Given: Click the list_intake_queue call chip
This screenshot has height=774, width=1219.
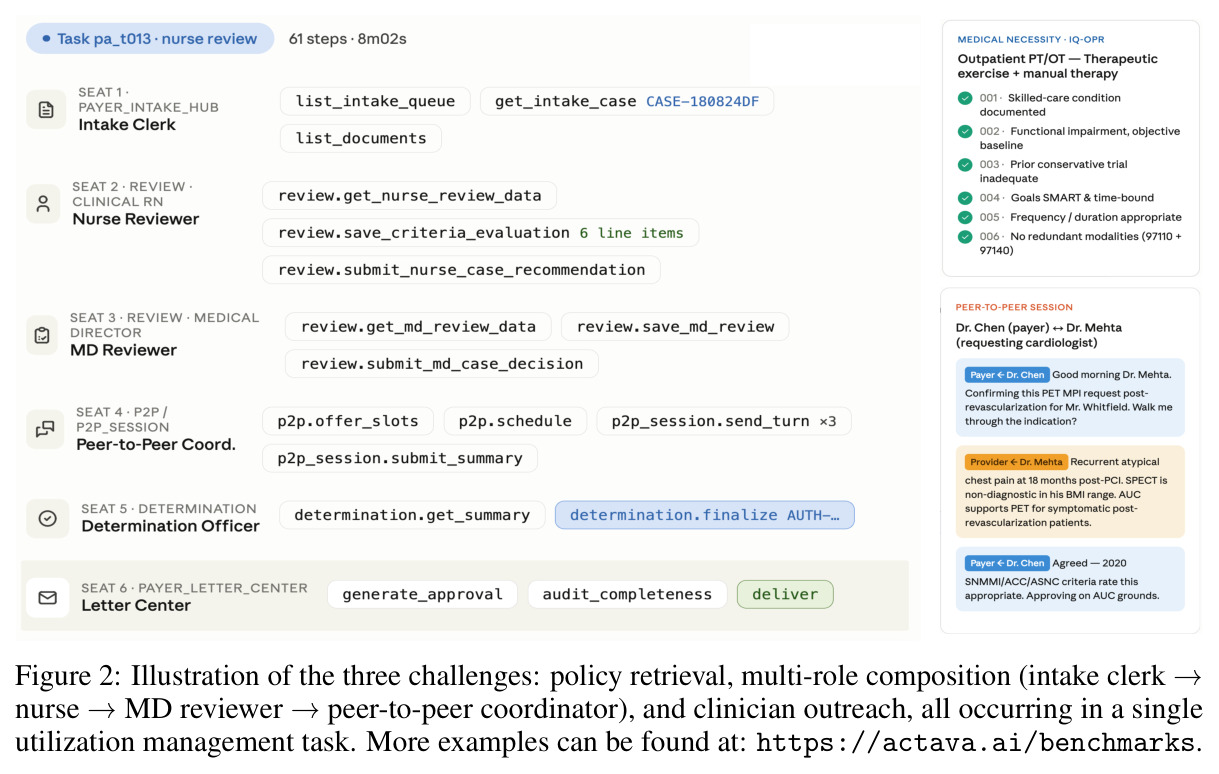Looking at the screenshot, I should 375,101.
